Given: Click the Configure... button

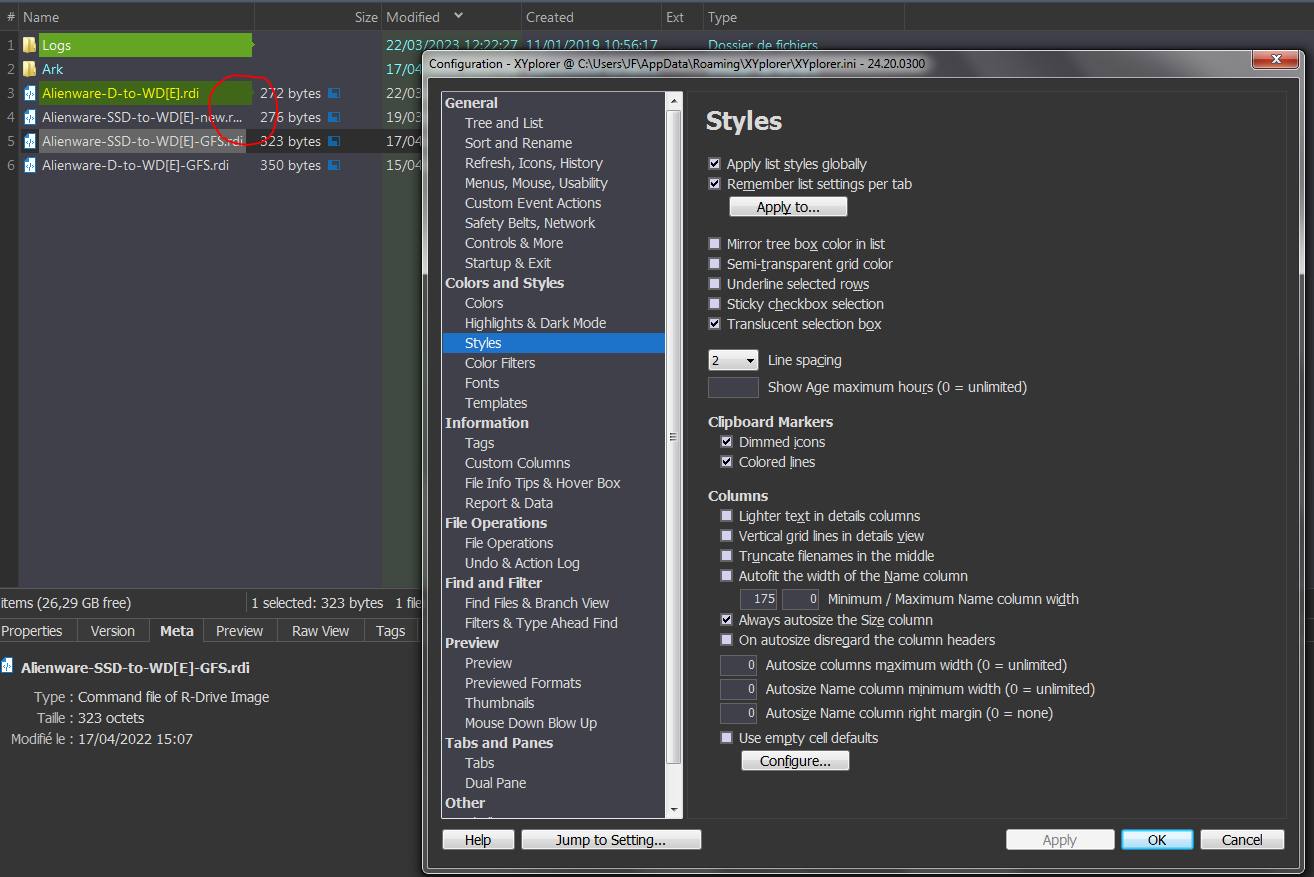Looking at the screenshot, I should (795, 761).
